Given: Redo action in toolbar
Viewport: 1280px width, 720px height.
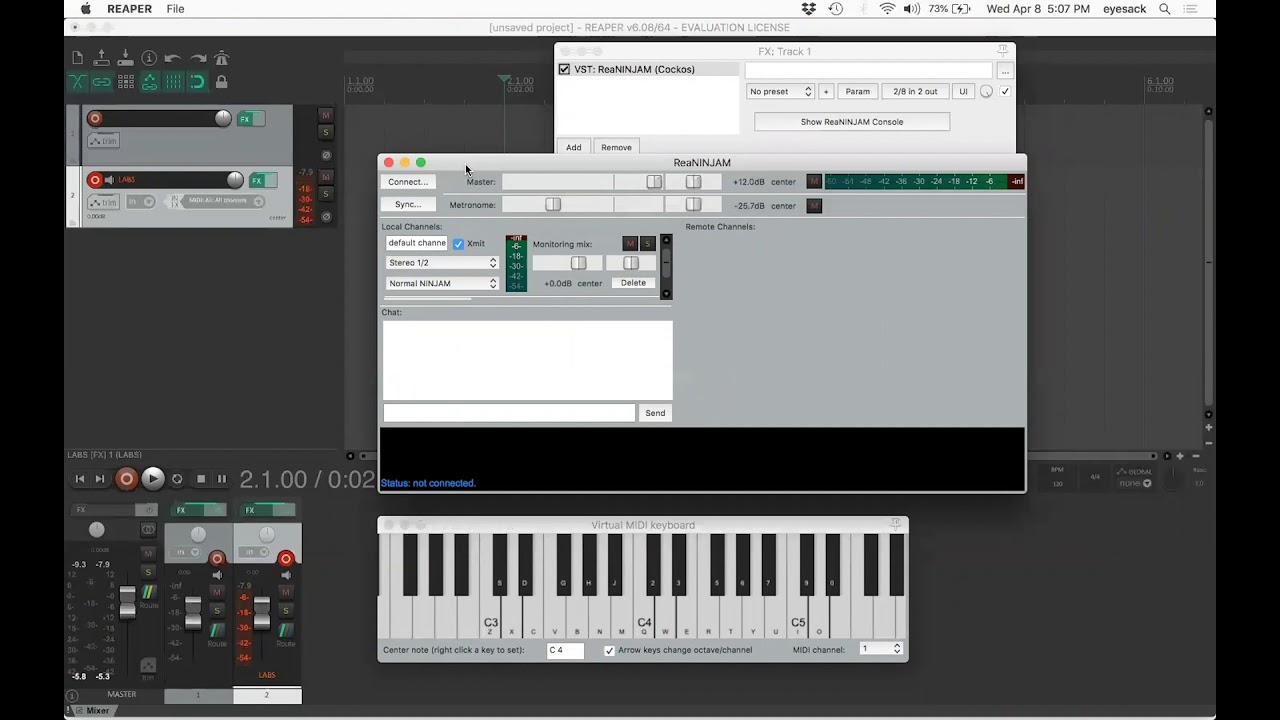Looking at the screenshot, I should 198,58.
